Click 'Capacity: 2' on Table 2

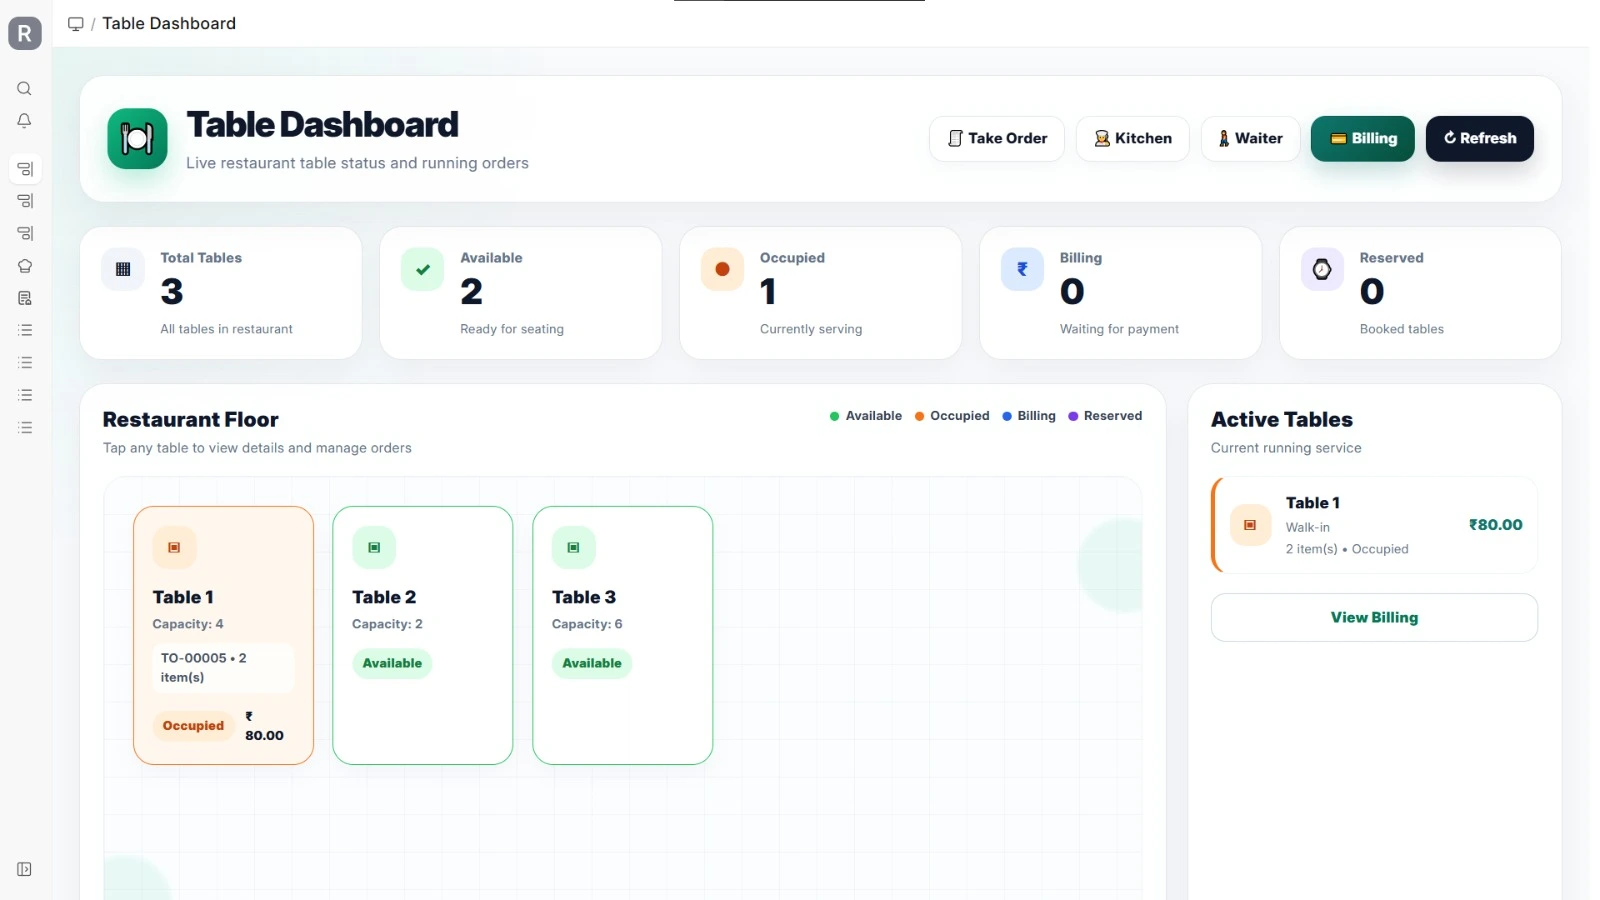pyautogui.click(x=387, y=624)
